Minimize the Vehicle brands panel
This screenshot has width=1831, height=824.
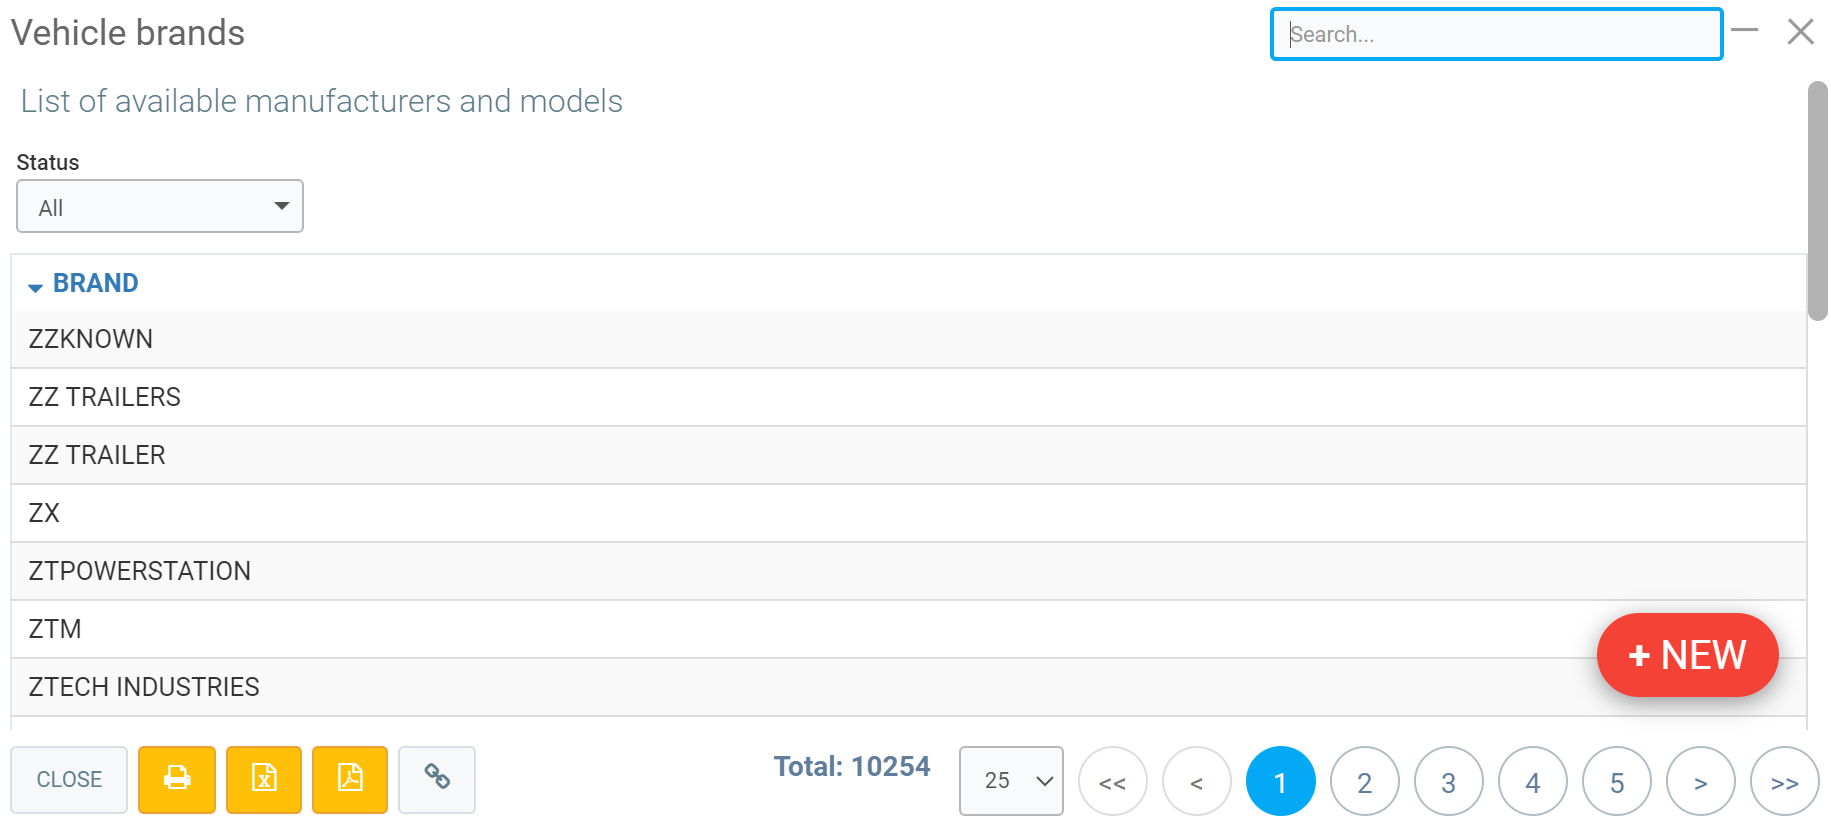coord(1745,31)
